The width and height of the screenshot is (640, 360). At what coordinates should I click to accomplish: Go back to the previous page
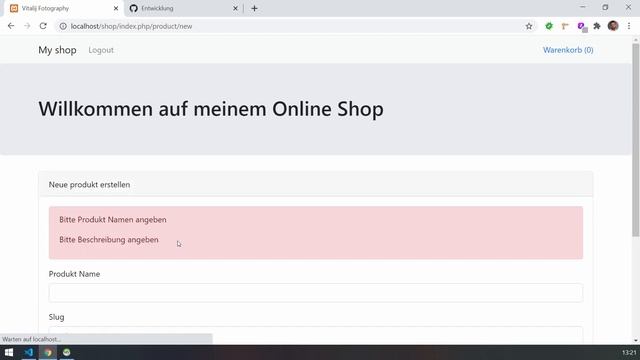click(11, 26)
